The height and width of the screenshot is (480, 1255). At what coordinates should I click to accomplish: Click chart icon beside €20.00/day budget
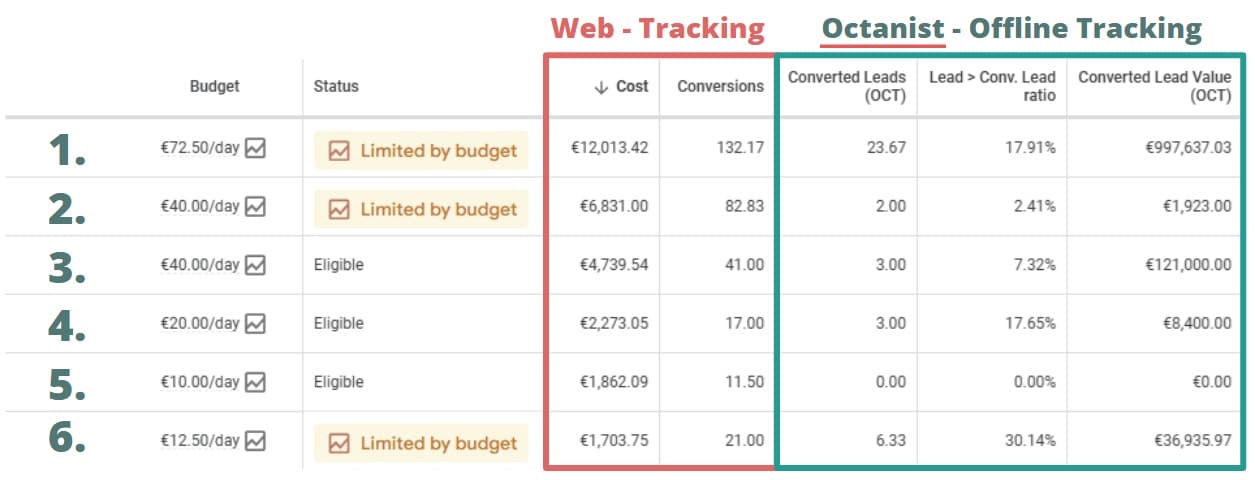pos(256,323)
